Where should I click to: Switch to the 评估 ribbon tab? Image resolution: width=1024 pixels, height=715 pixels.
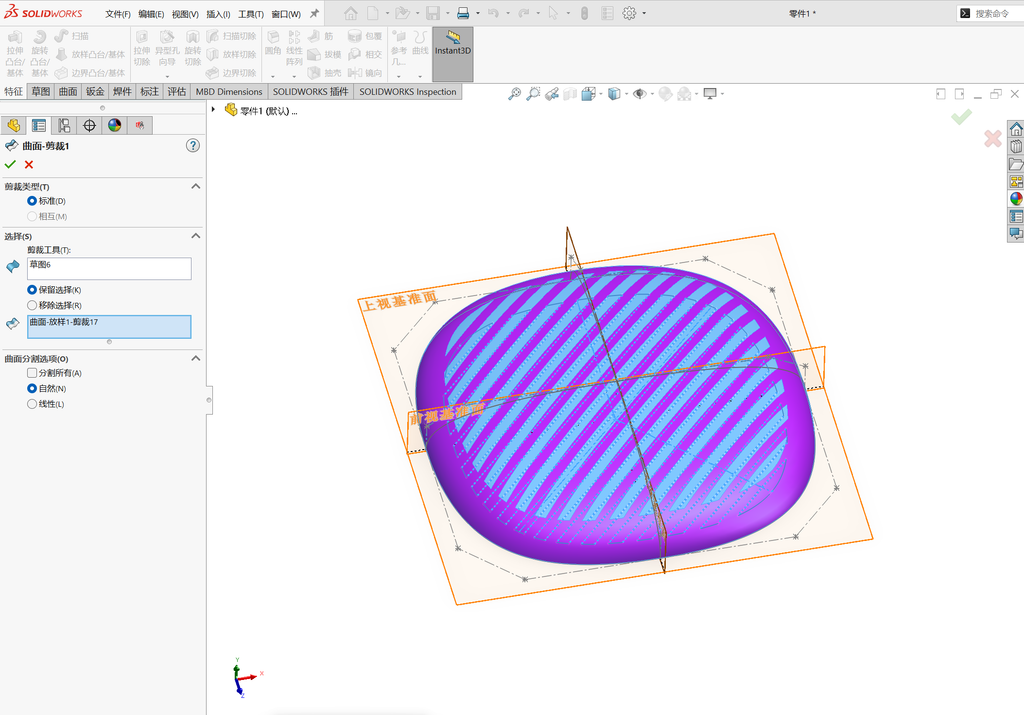[176, 92]
